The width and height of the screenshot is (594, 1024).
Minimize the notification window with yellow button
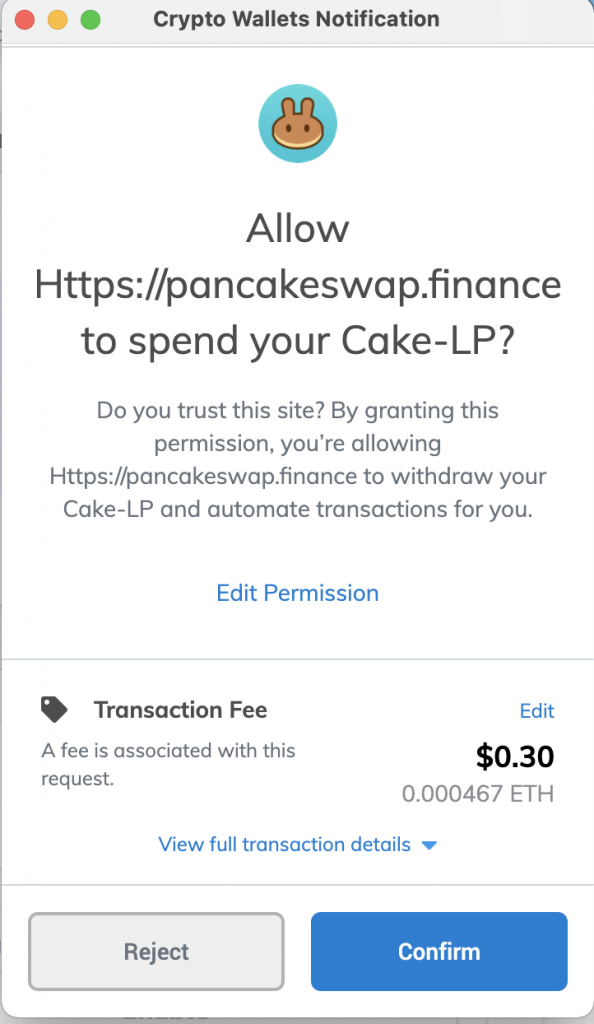pyautogui.click(x=57, y=20)
